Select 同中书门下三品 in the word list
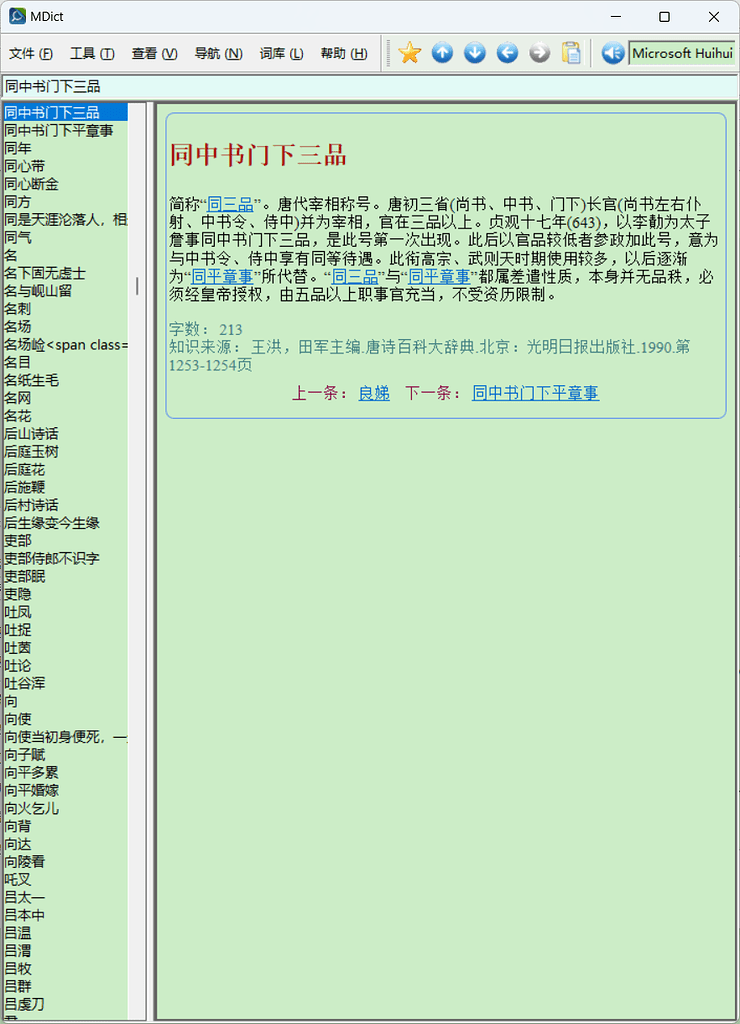The width and height of the screenshot is (740, 1024). [x=65, y=112]
